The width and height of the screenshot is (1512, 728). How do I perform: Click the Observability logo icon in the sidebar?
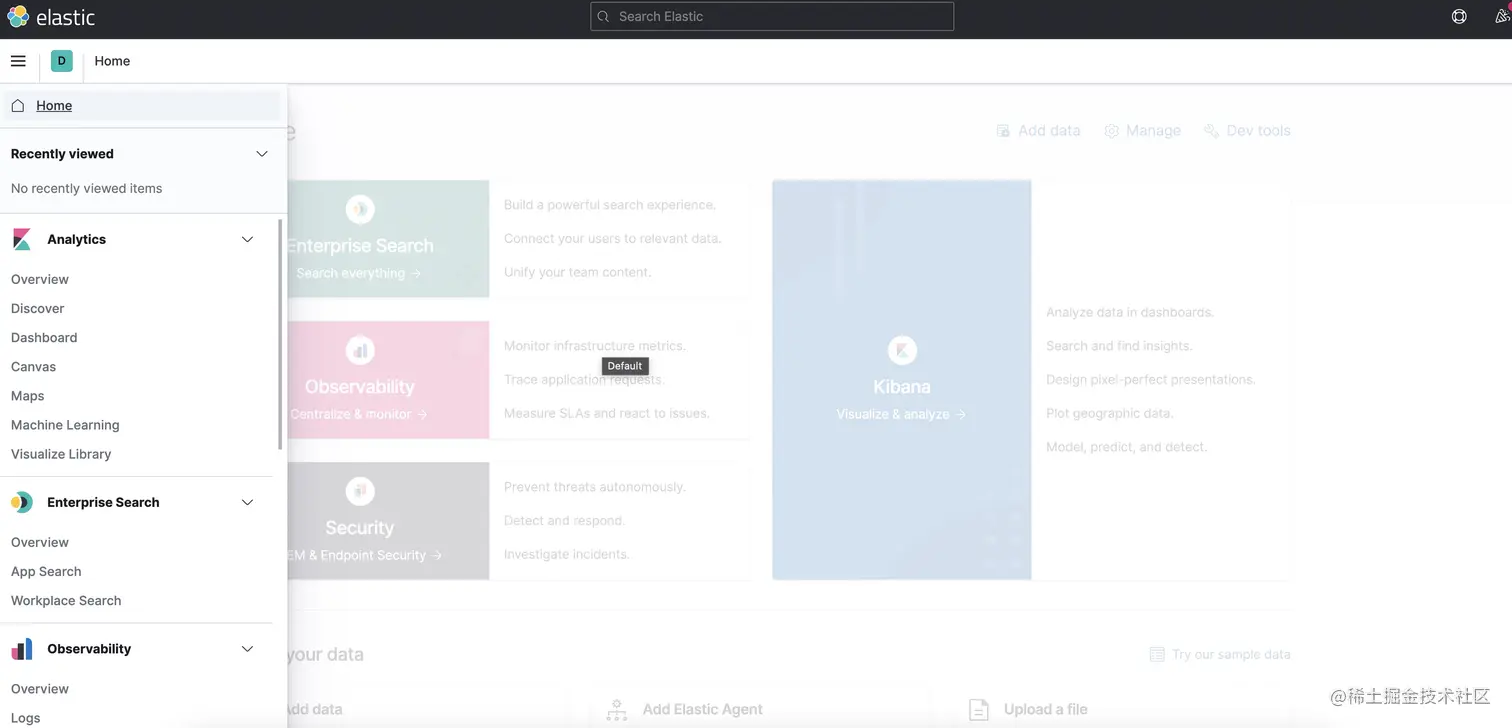pos(22,649)
